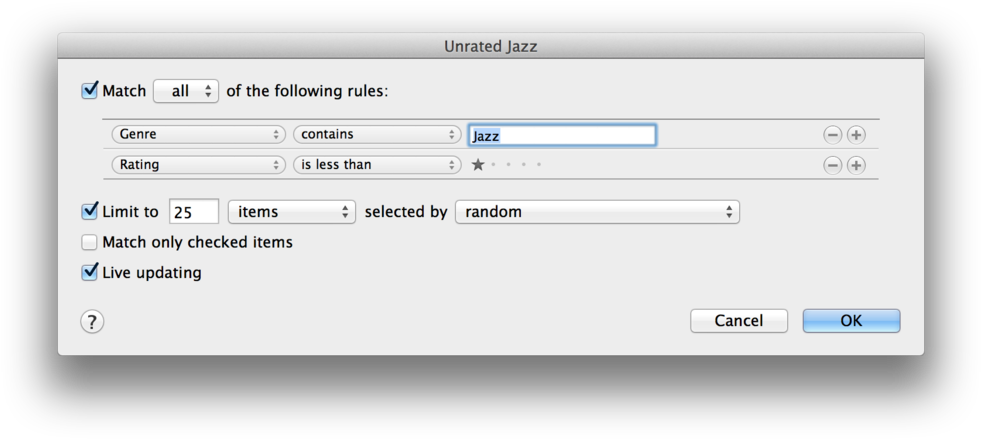Click the fifth rating dot for five stars
The width and height of the screenshot is (981, 439).
(539, 165)
